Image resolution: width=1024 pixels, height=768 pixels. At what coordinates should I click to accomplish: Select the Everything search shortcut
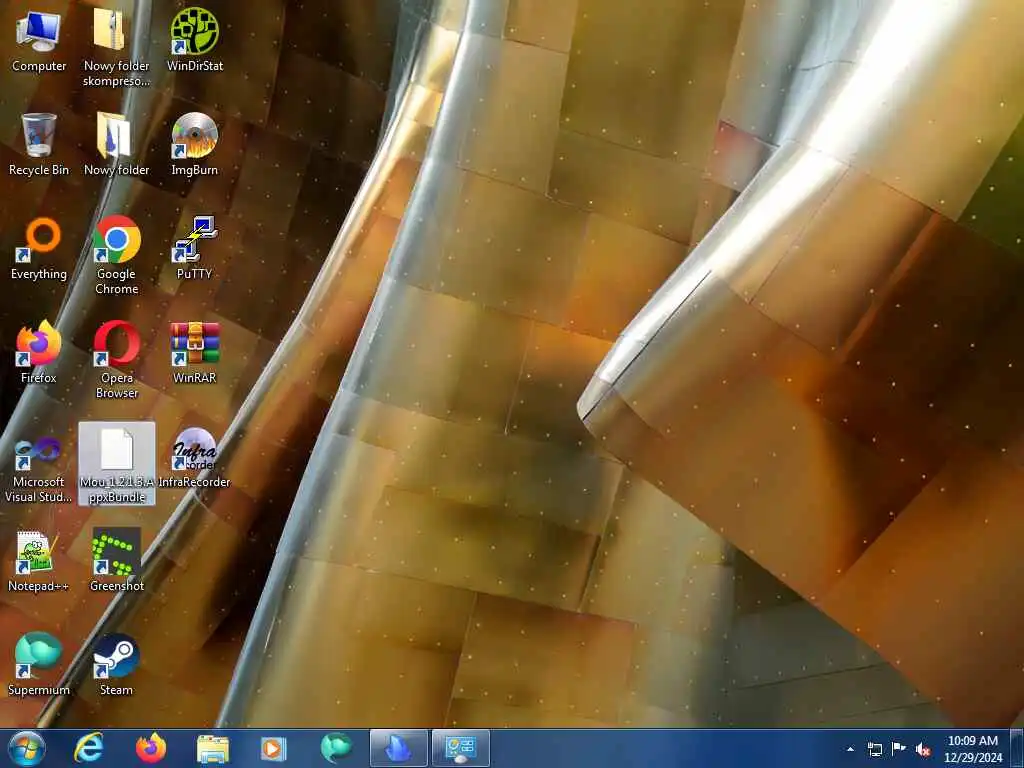point(39,249)
